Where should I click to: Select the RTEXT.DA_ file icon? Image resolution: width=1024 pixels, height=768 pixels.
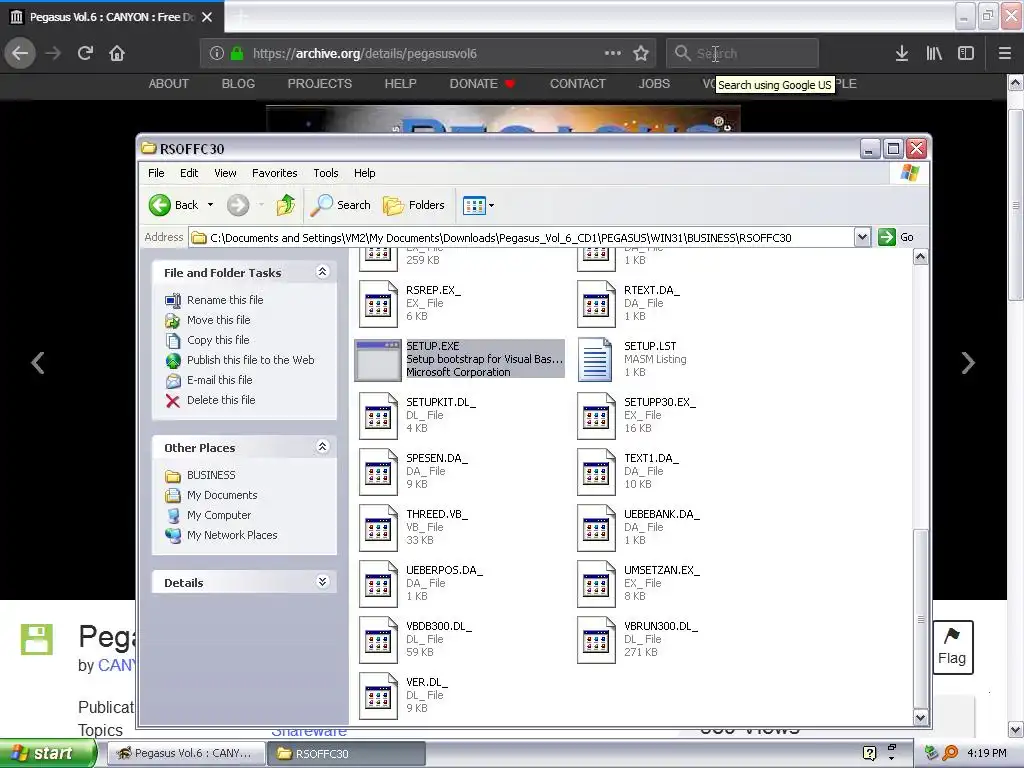click(x=596, y=304)
